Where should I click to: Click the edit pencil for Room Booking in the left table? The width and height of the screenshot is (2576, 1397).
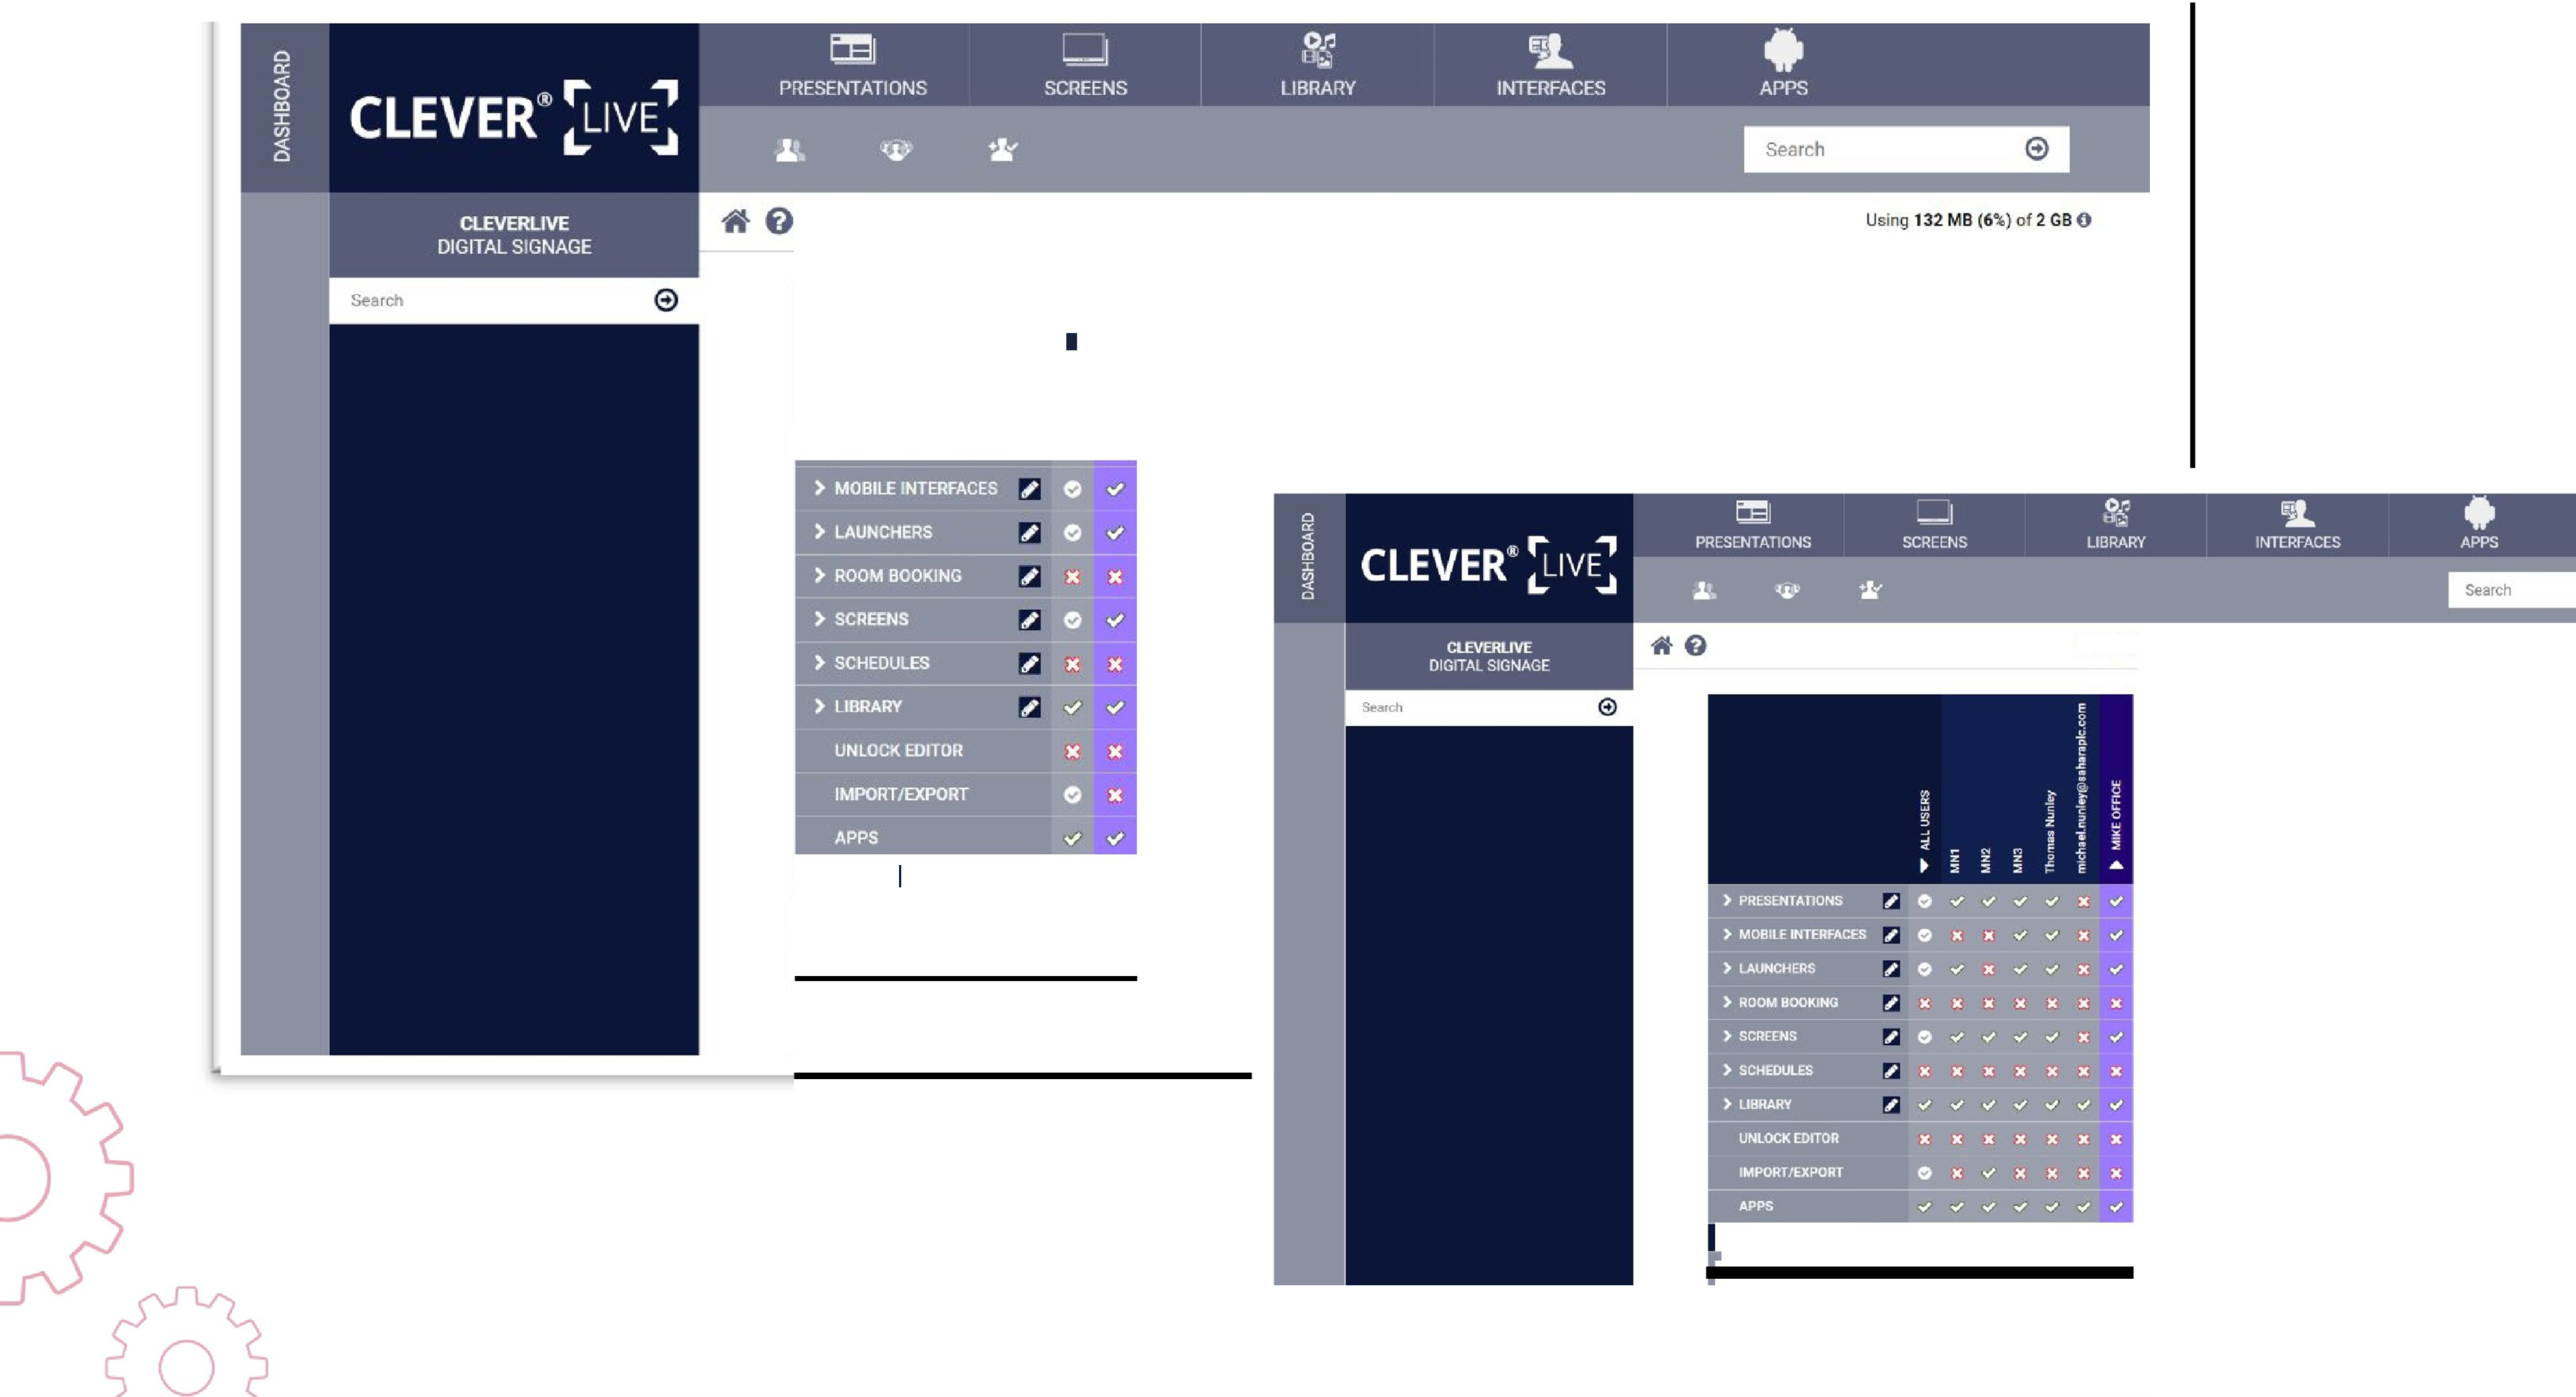[x=1029, y=576]
